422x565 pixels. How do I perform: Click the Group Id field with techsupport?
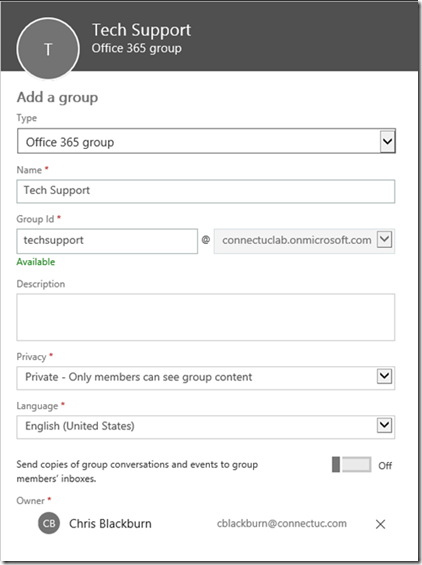pos(107,241)
